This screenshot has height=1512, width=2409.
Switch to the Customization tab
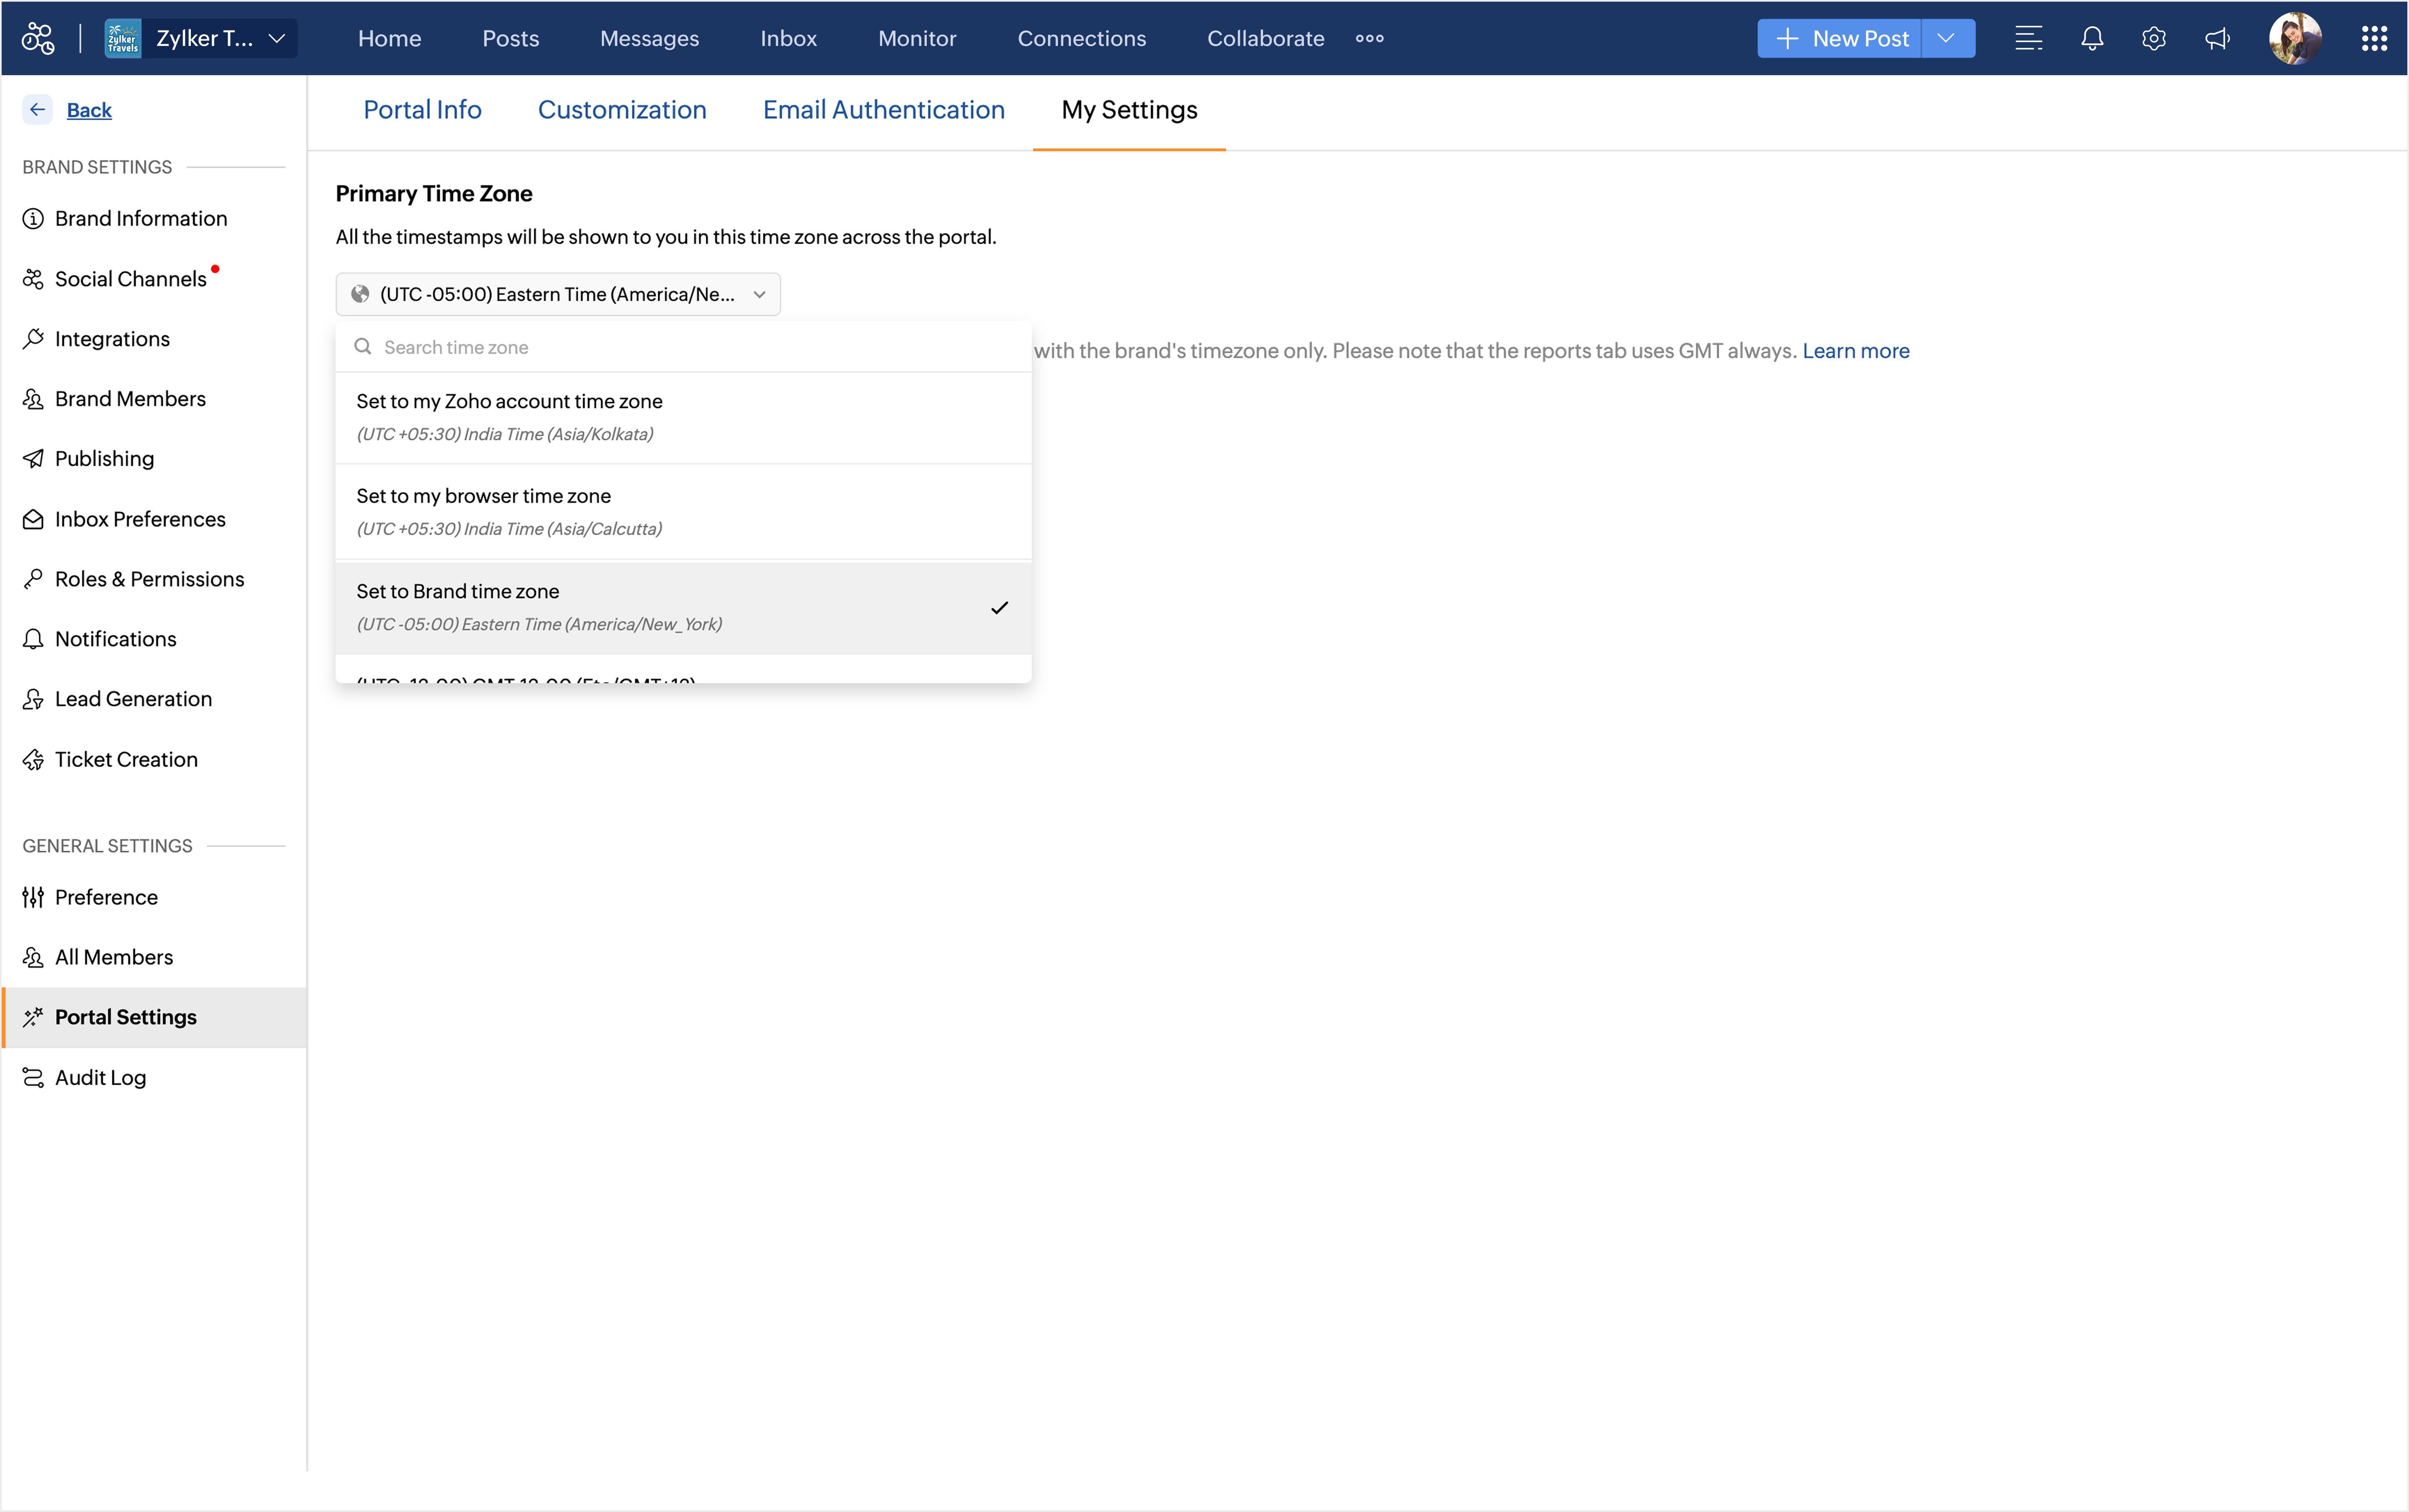(621, 110)
